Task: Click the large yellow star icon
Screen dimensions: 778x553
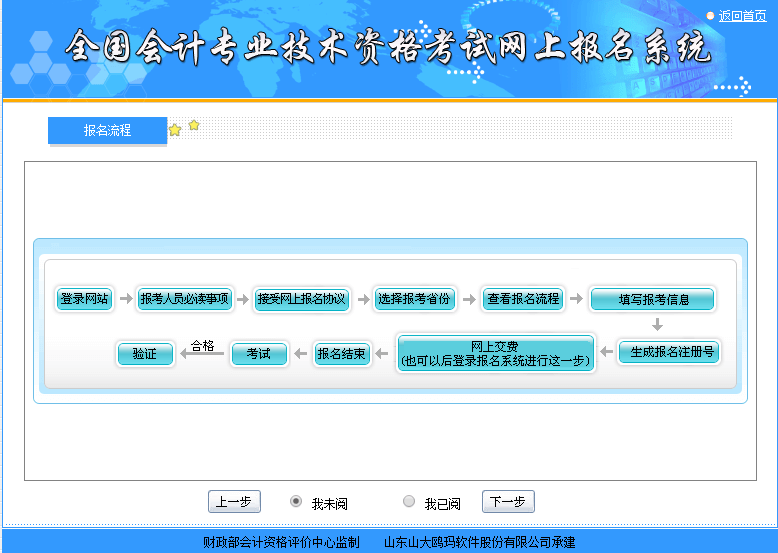Action: 175,130
